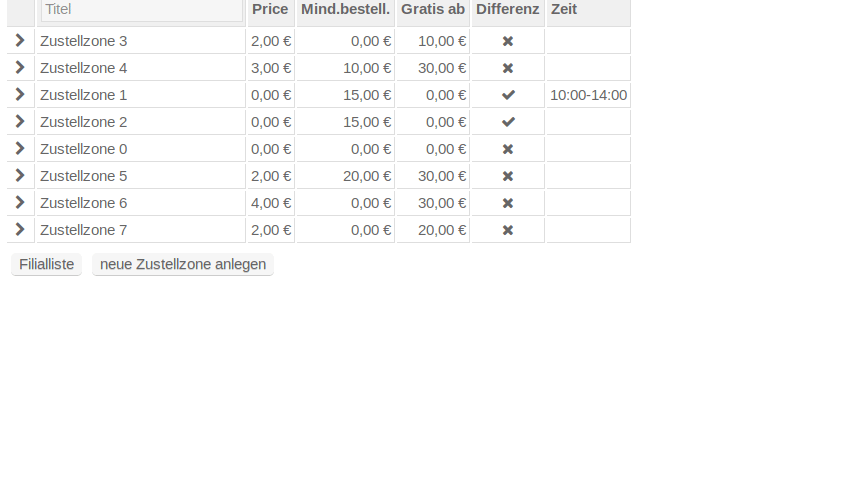
Task: Expand the Zustellzone 4 row
Action: click(20, 68)
